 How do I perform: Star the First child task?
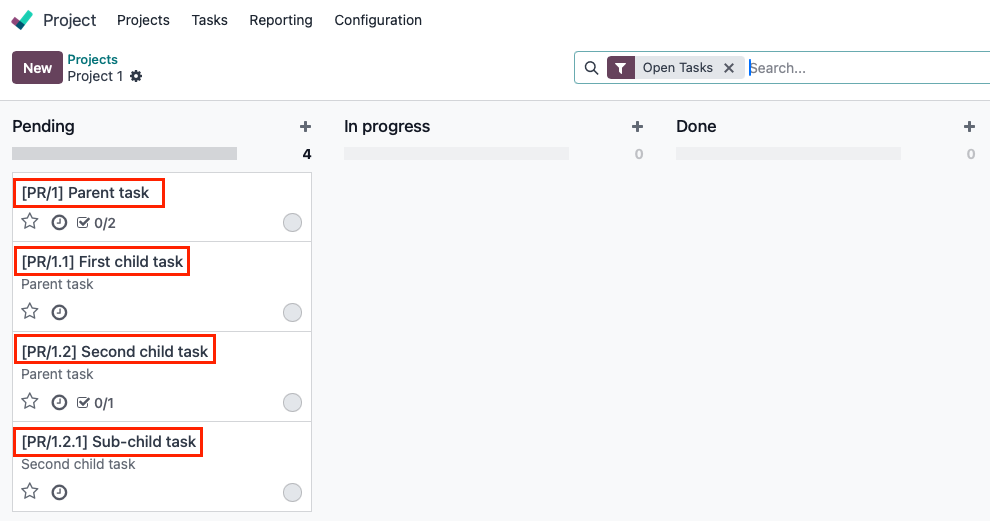[x=30, y=312]
